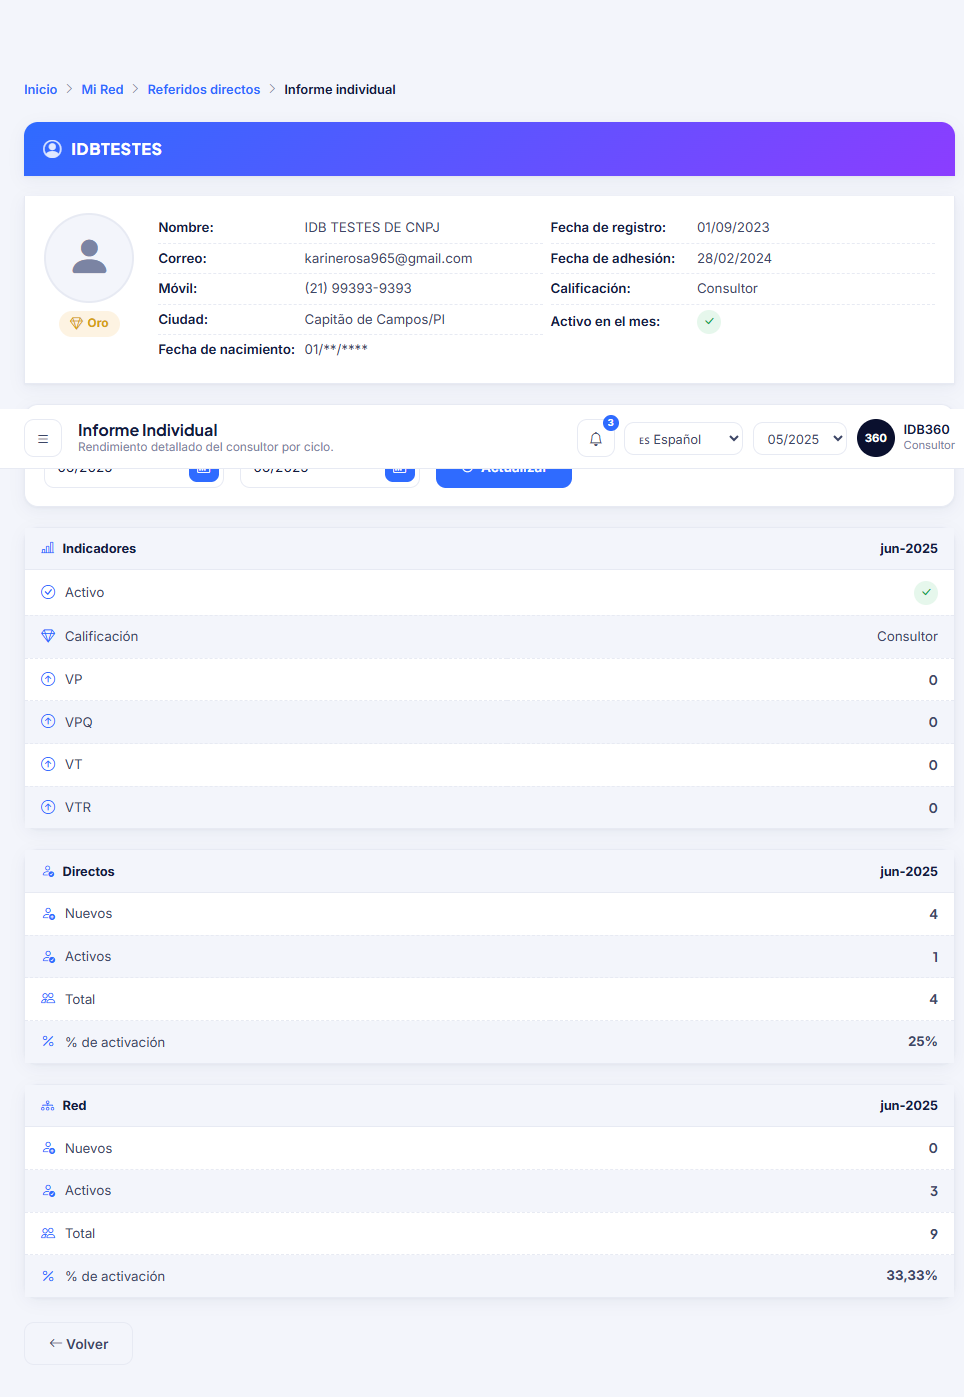Click the Calificación diamond icon
964x1397 pixels.
click(48, 636)
